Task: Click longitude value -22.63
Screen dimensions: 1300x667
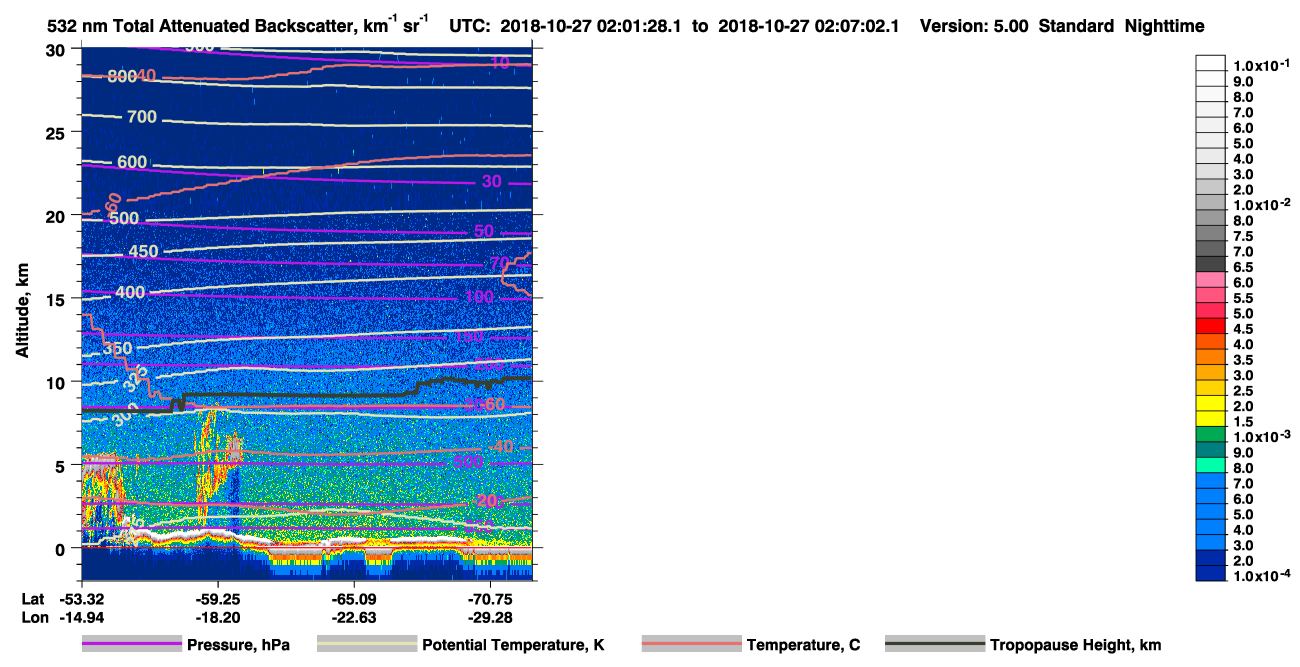Action: pos(354,618)
